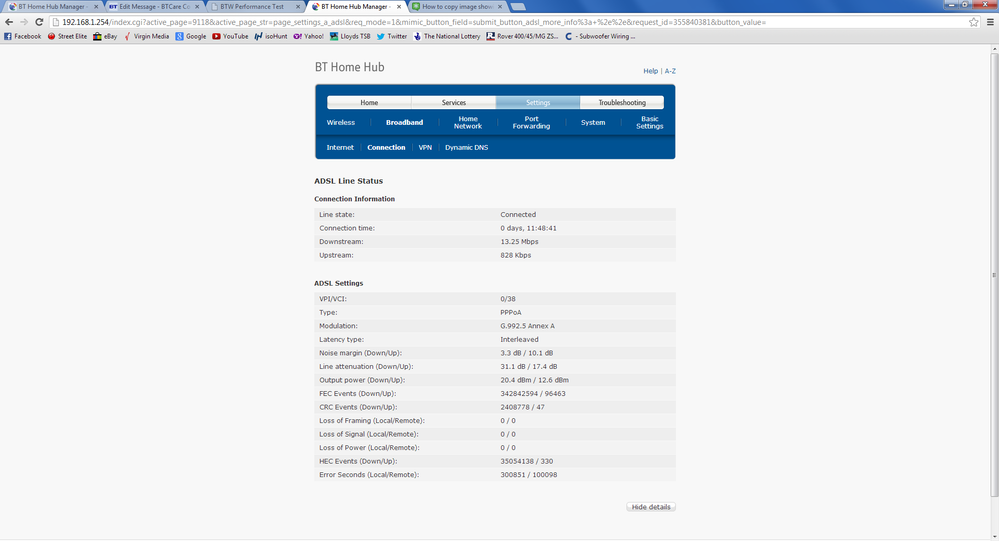Select the Downstream value 13.25 Mbps
999x541 pixels.
[x=519, y=242]
